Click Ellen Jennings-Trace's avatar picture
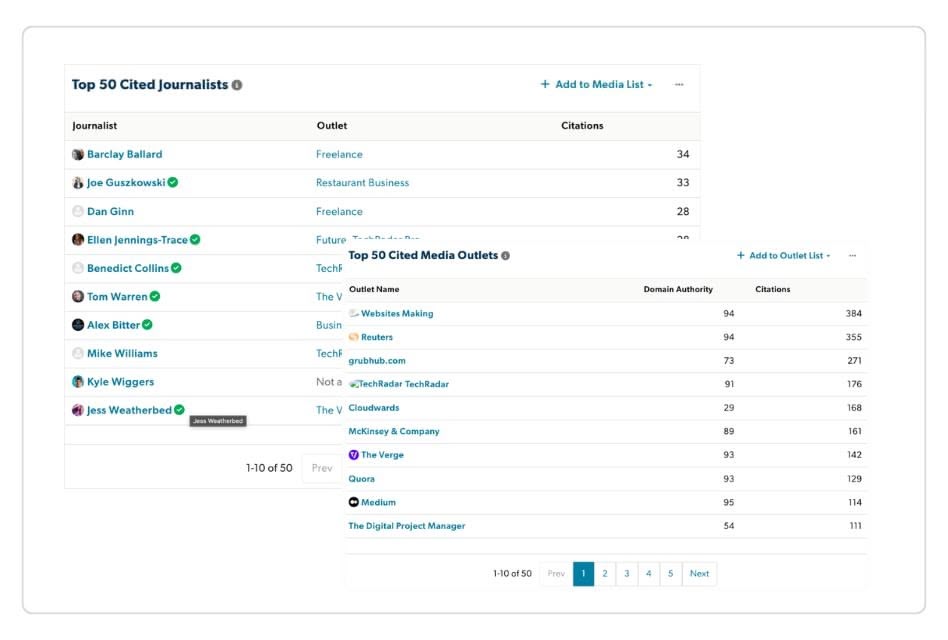 pyautogui.click(x=78, y=240)
